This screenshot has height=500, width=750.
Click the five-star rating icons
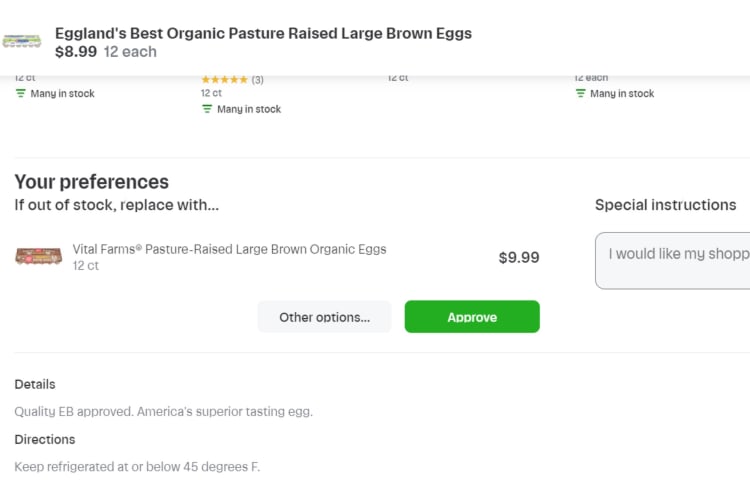[x=224, y=79]
